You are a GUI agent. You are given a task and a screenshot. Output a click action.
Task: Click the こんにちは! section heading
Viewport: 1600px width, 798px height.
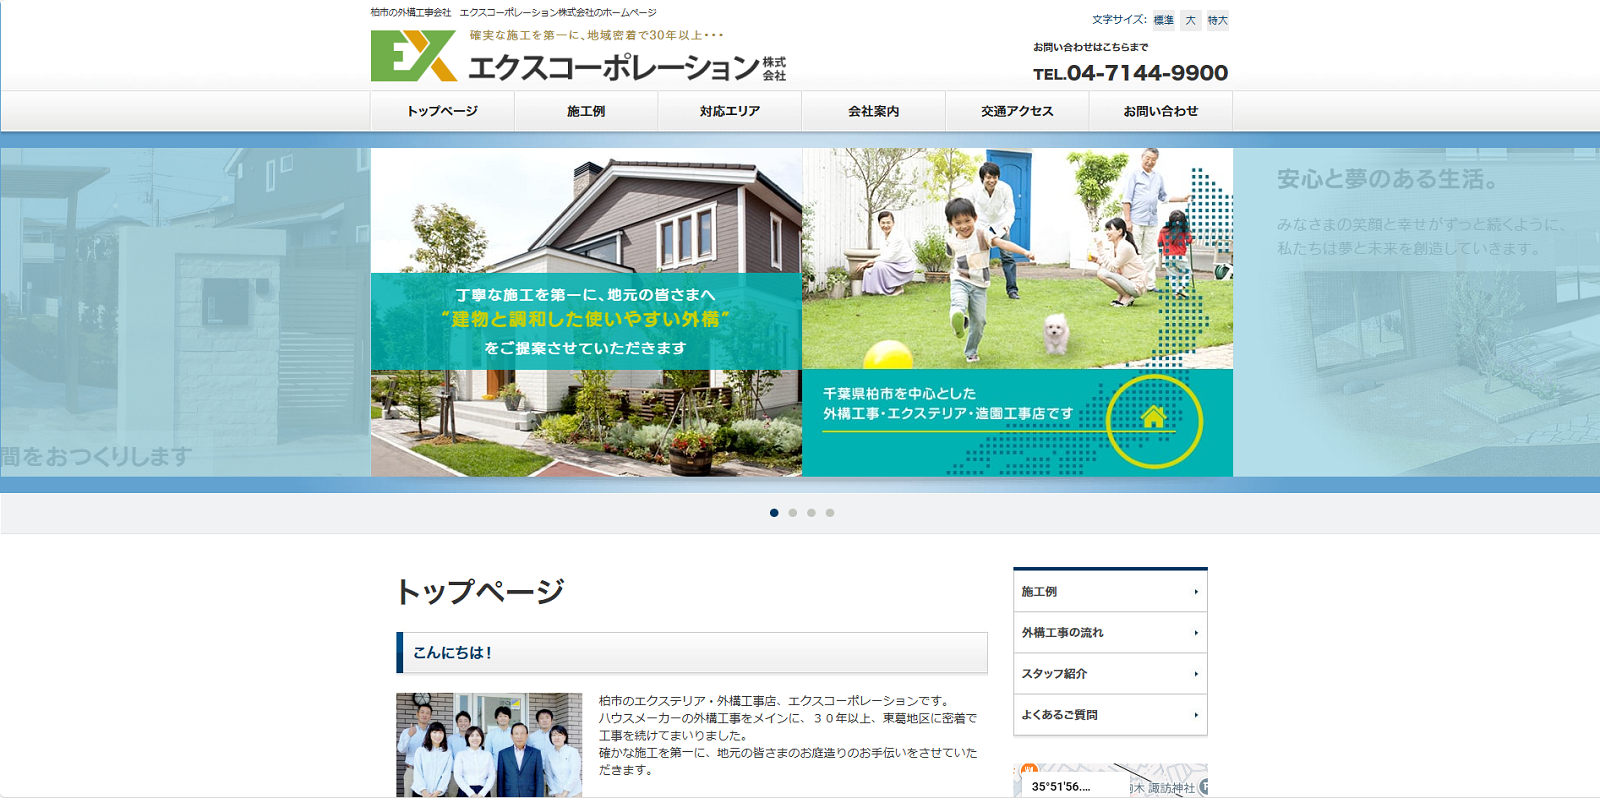point(692,652)
